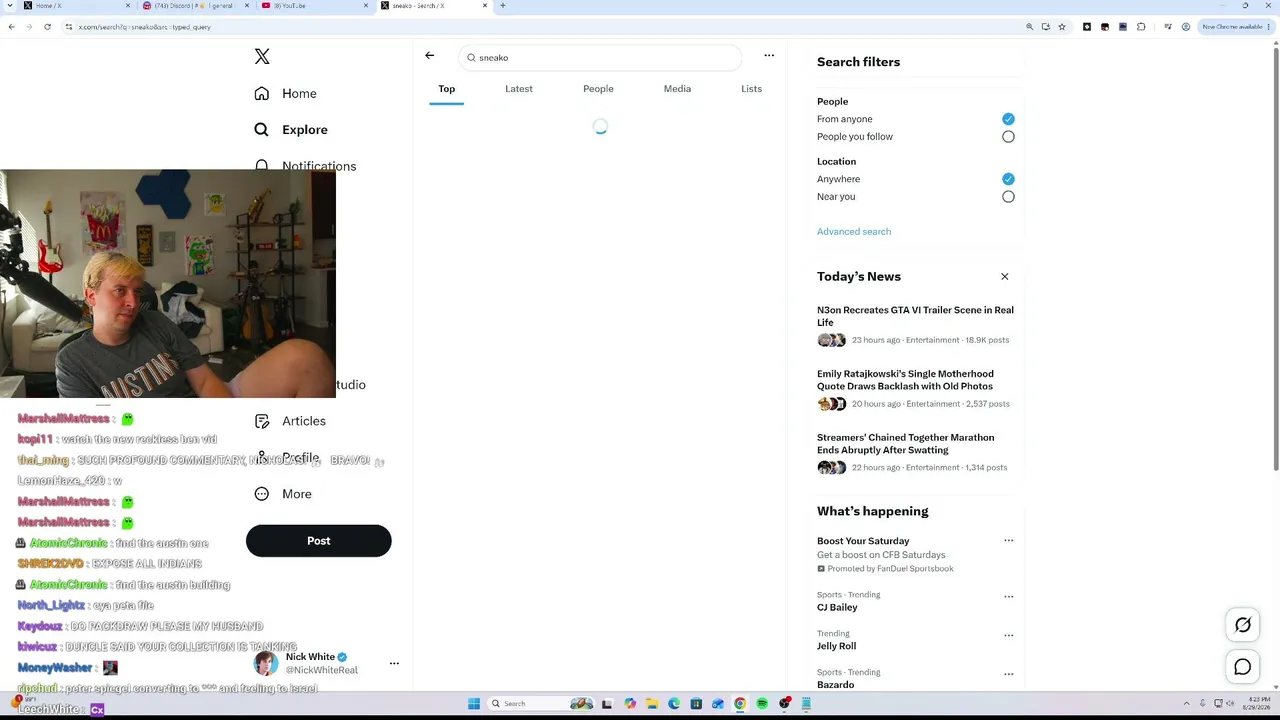Image resolution: width=1280 pixels, height=720 pixels.
Task: Open Chrome zoom magnifier icon
Action: pos(1029,27)
